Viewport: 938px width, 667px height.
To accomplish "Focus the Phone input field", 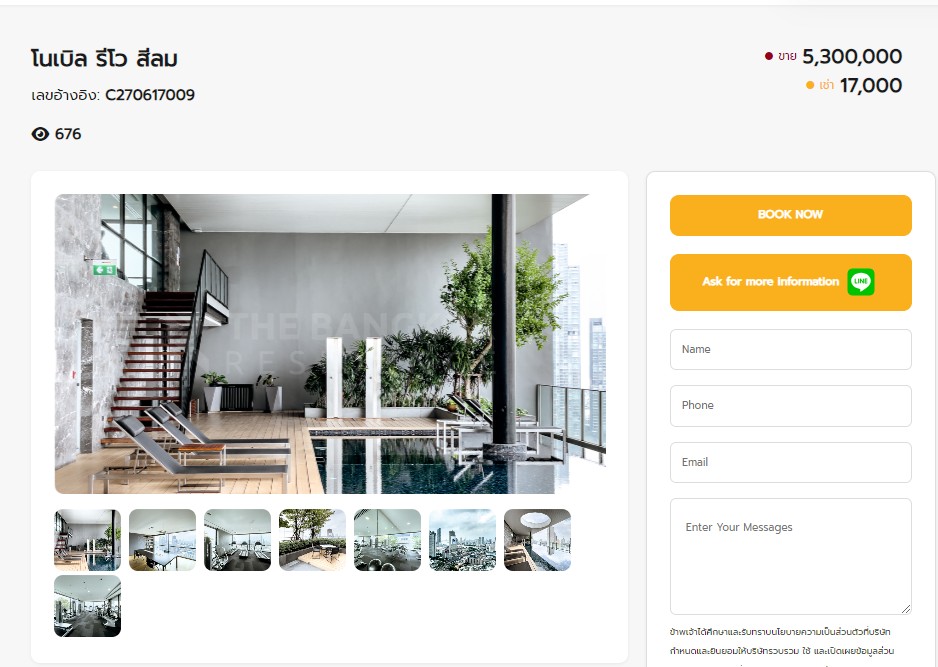I will (790, 406).
